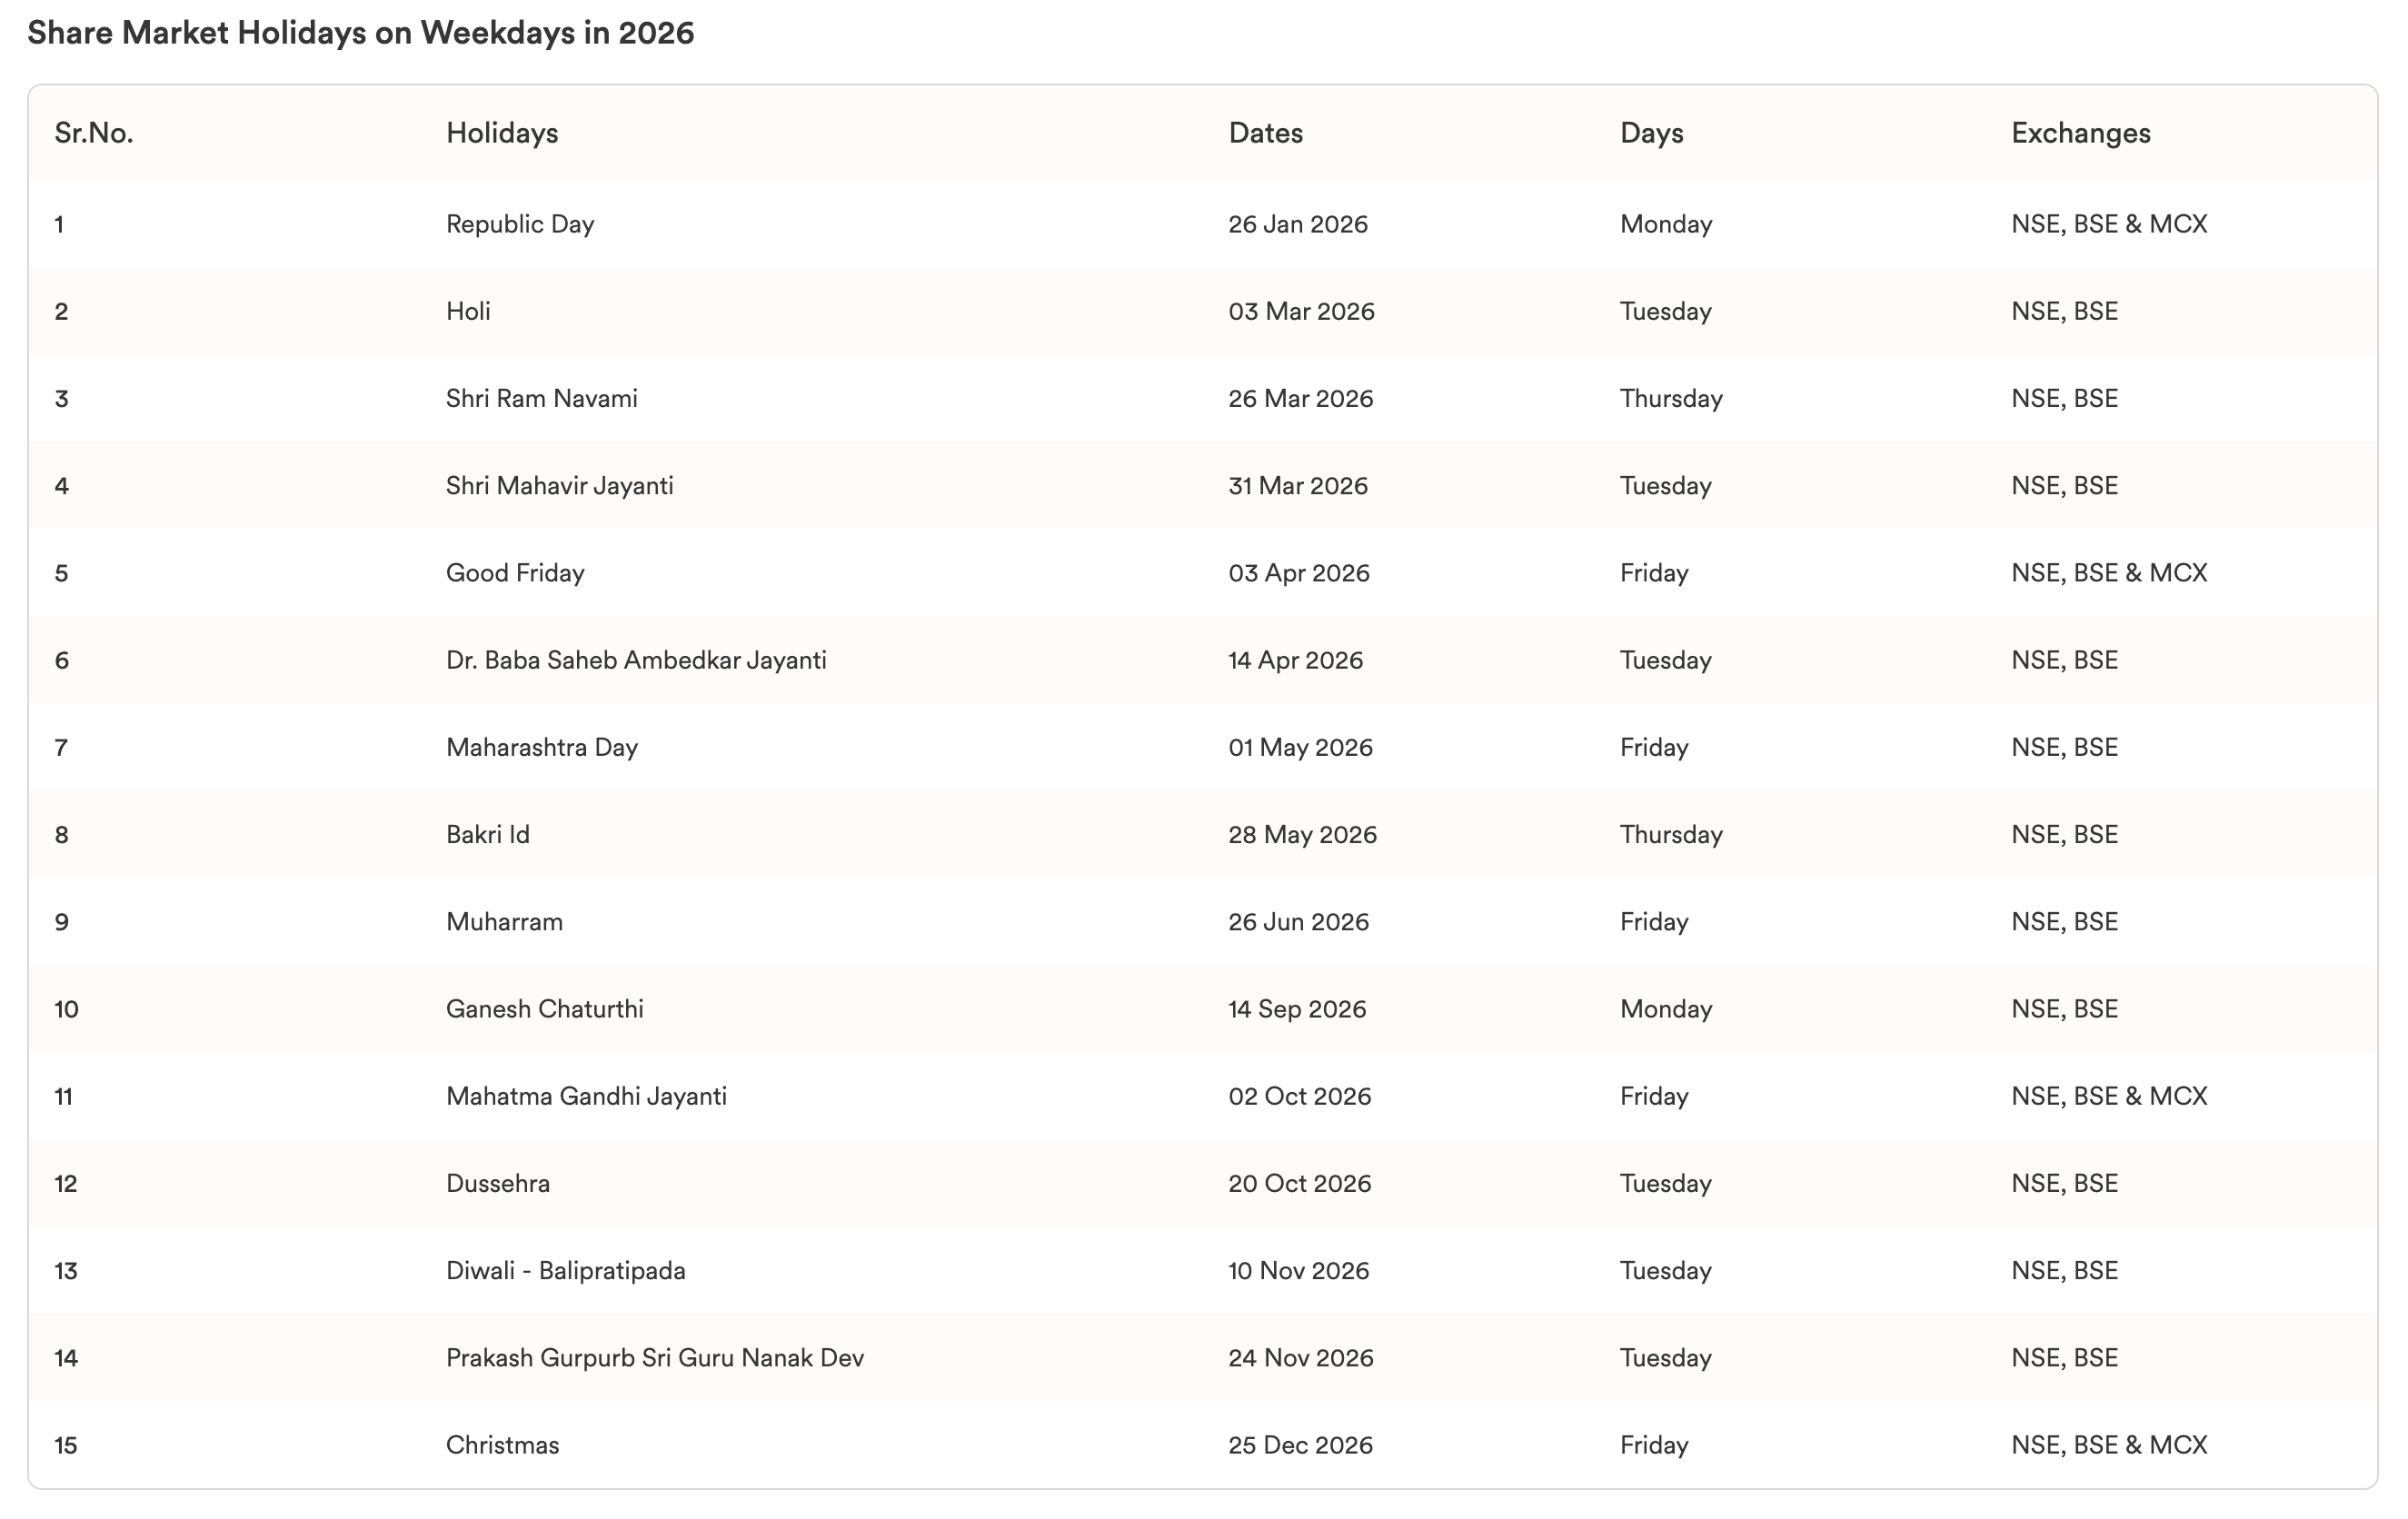Click the Bakri Id holiday name
This screenshot has width=2408, height=1519.
click(x=487, y=834)
